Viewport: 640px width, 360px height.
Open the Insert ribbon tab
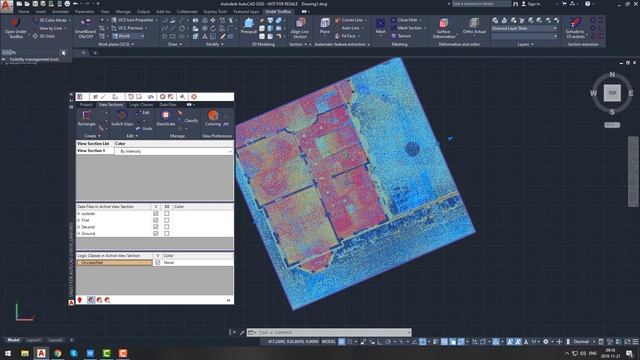[41, 12]
